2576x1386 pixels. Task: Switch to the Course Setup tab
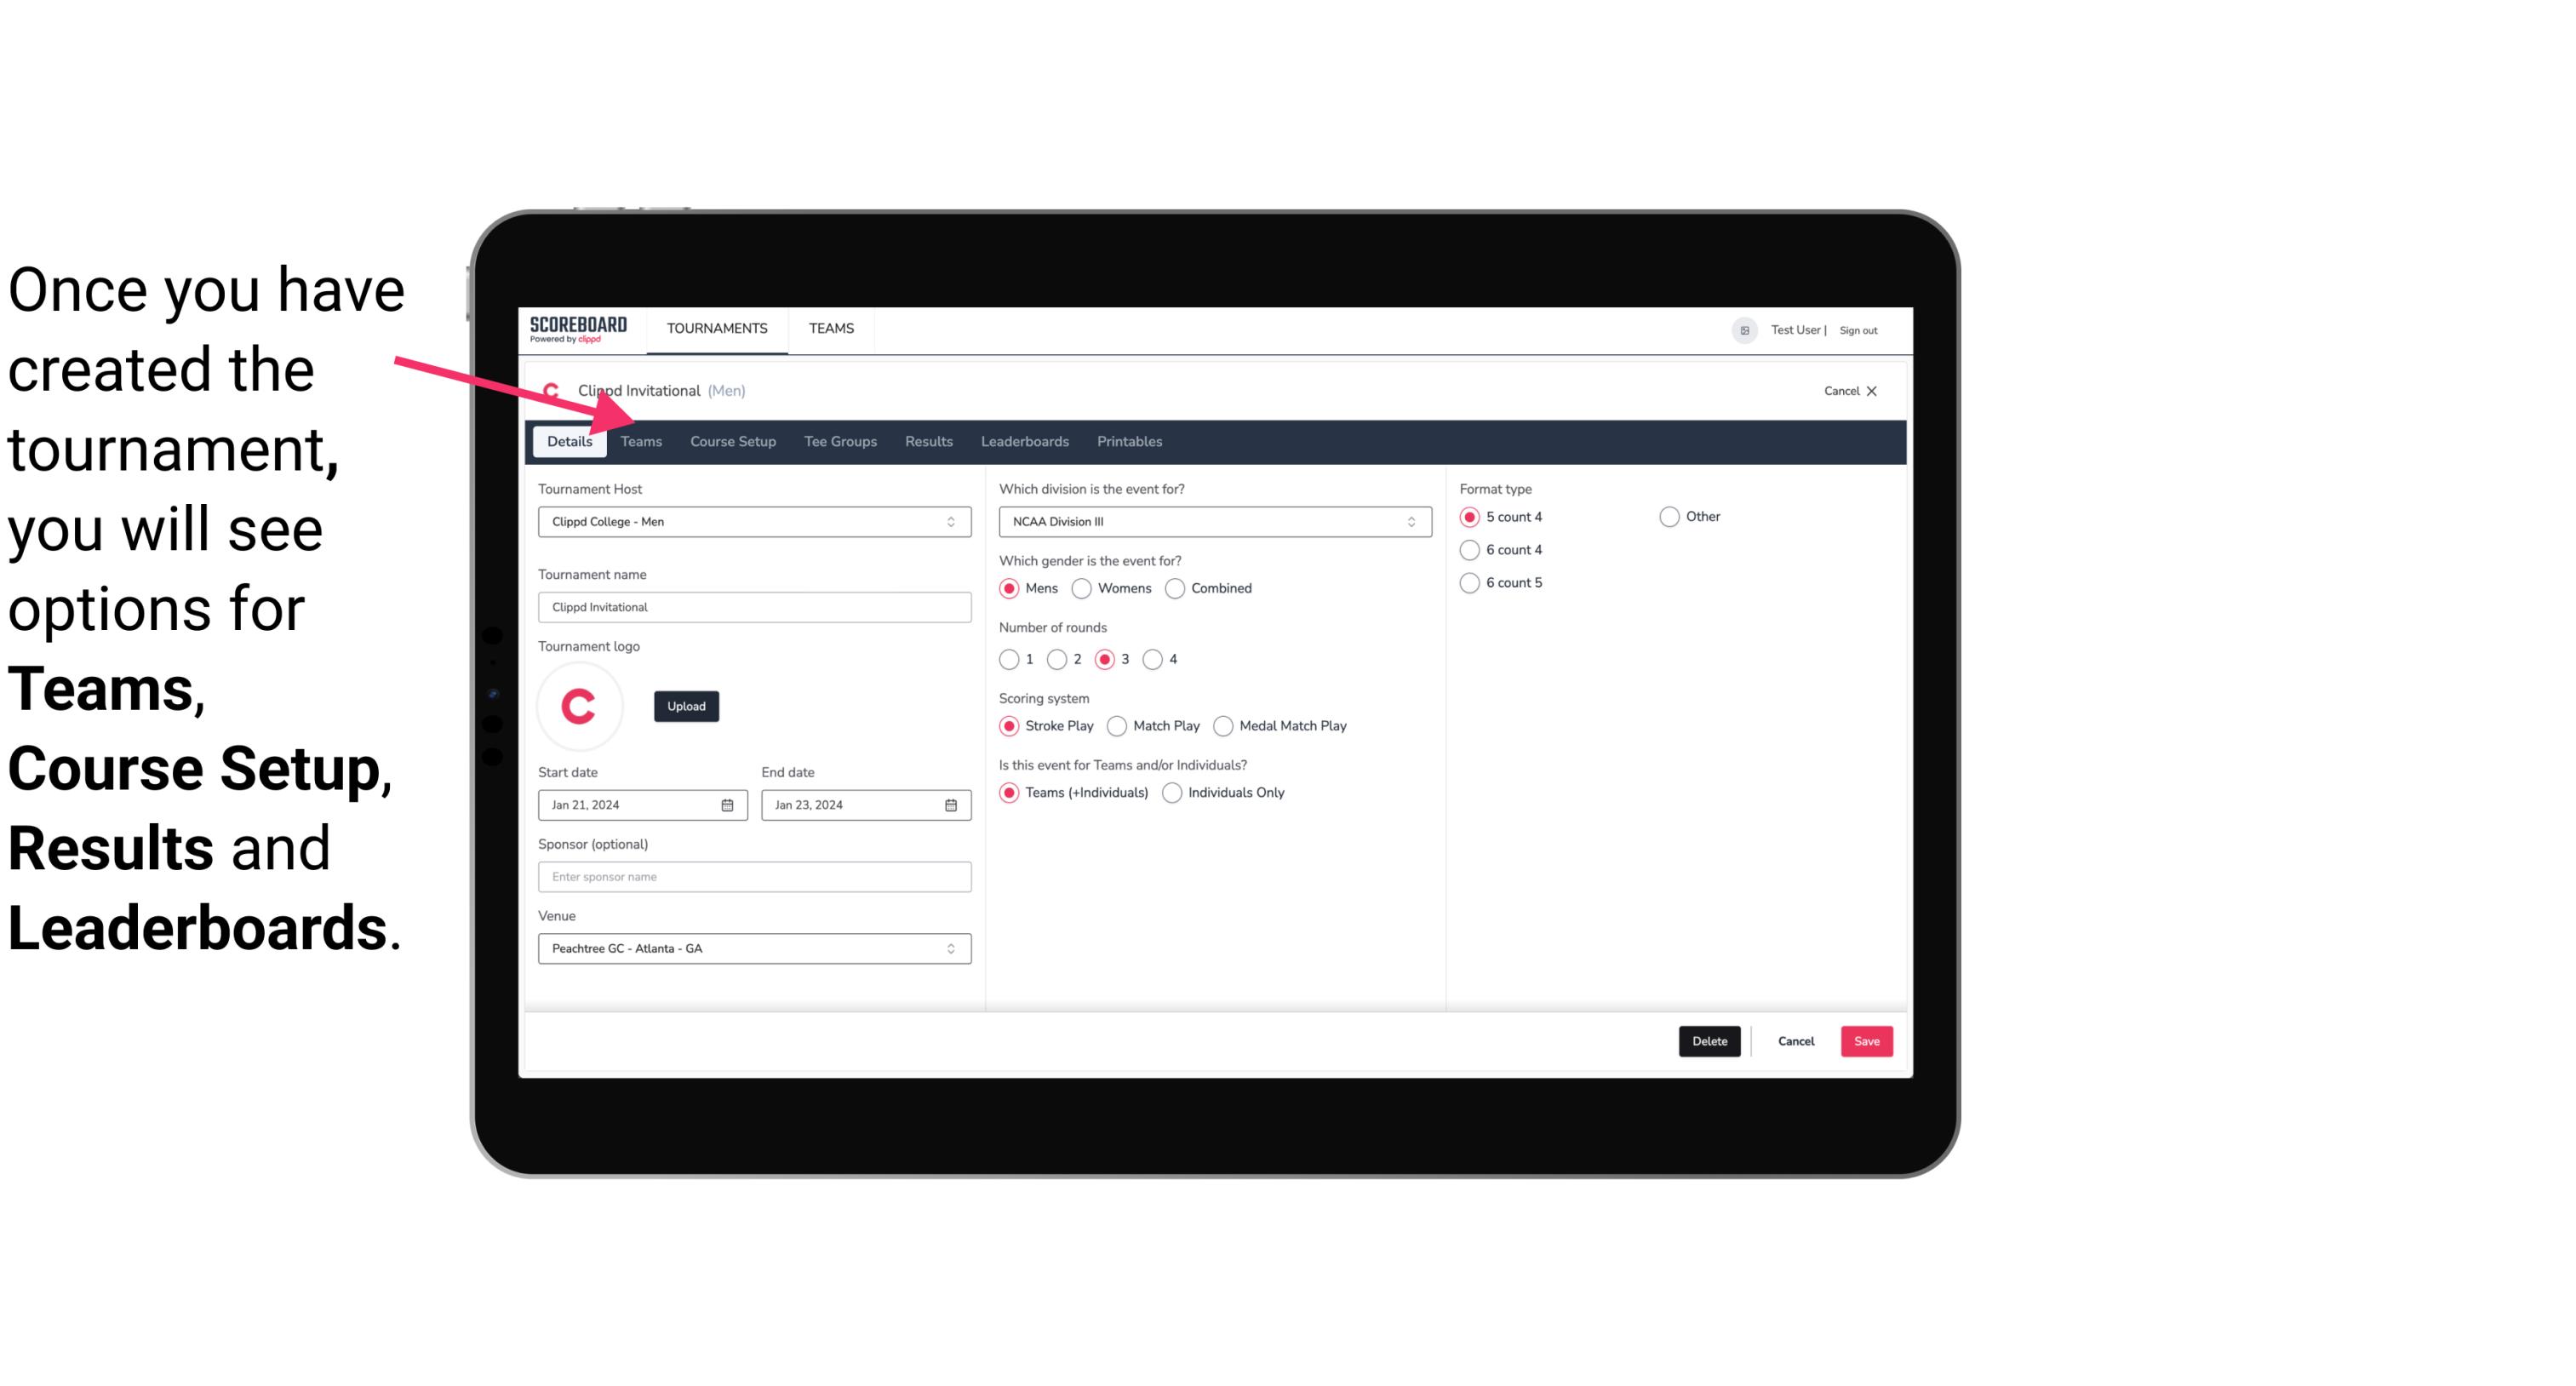tap(732, 440)
